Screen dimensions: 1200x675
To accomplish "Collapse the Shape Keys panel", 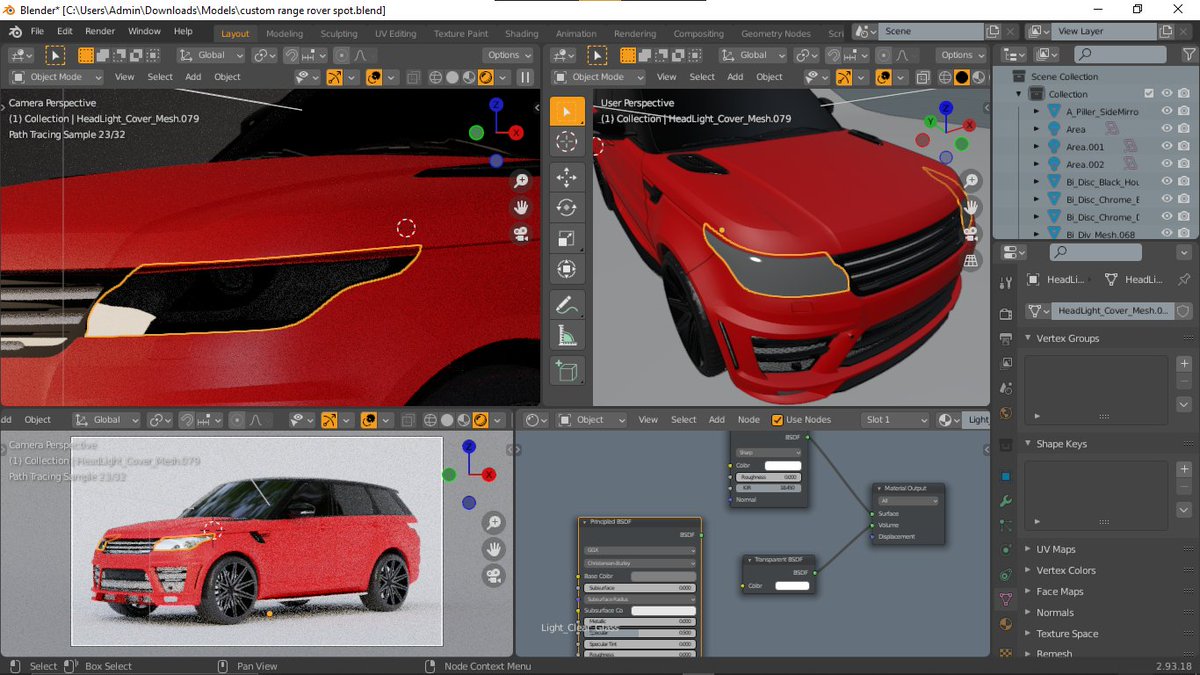I will coord(1028,444).
